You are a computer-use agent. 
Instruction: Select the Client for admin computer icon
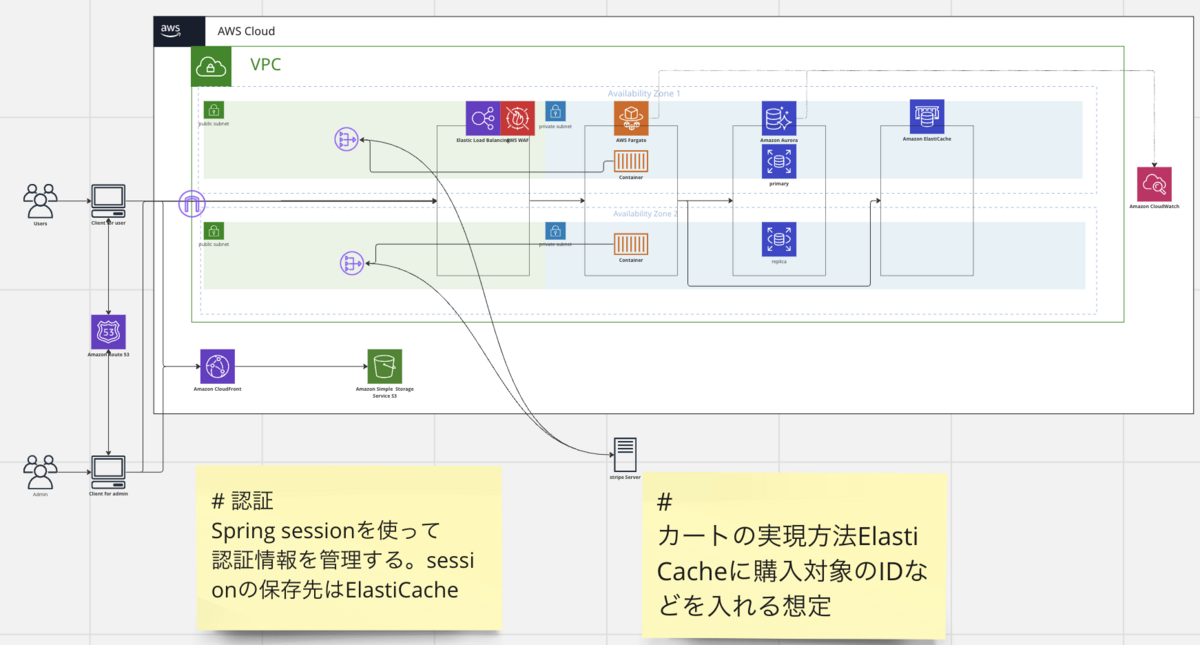click(x=108, y=472)
